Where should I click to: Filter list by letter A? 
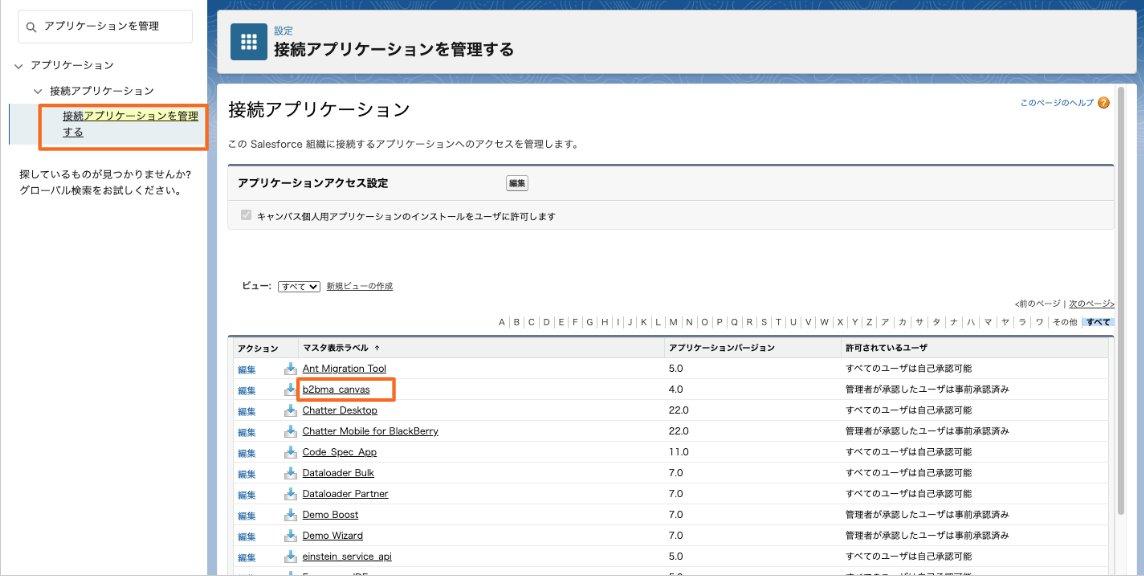502,322
